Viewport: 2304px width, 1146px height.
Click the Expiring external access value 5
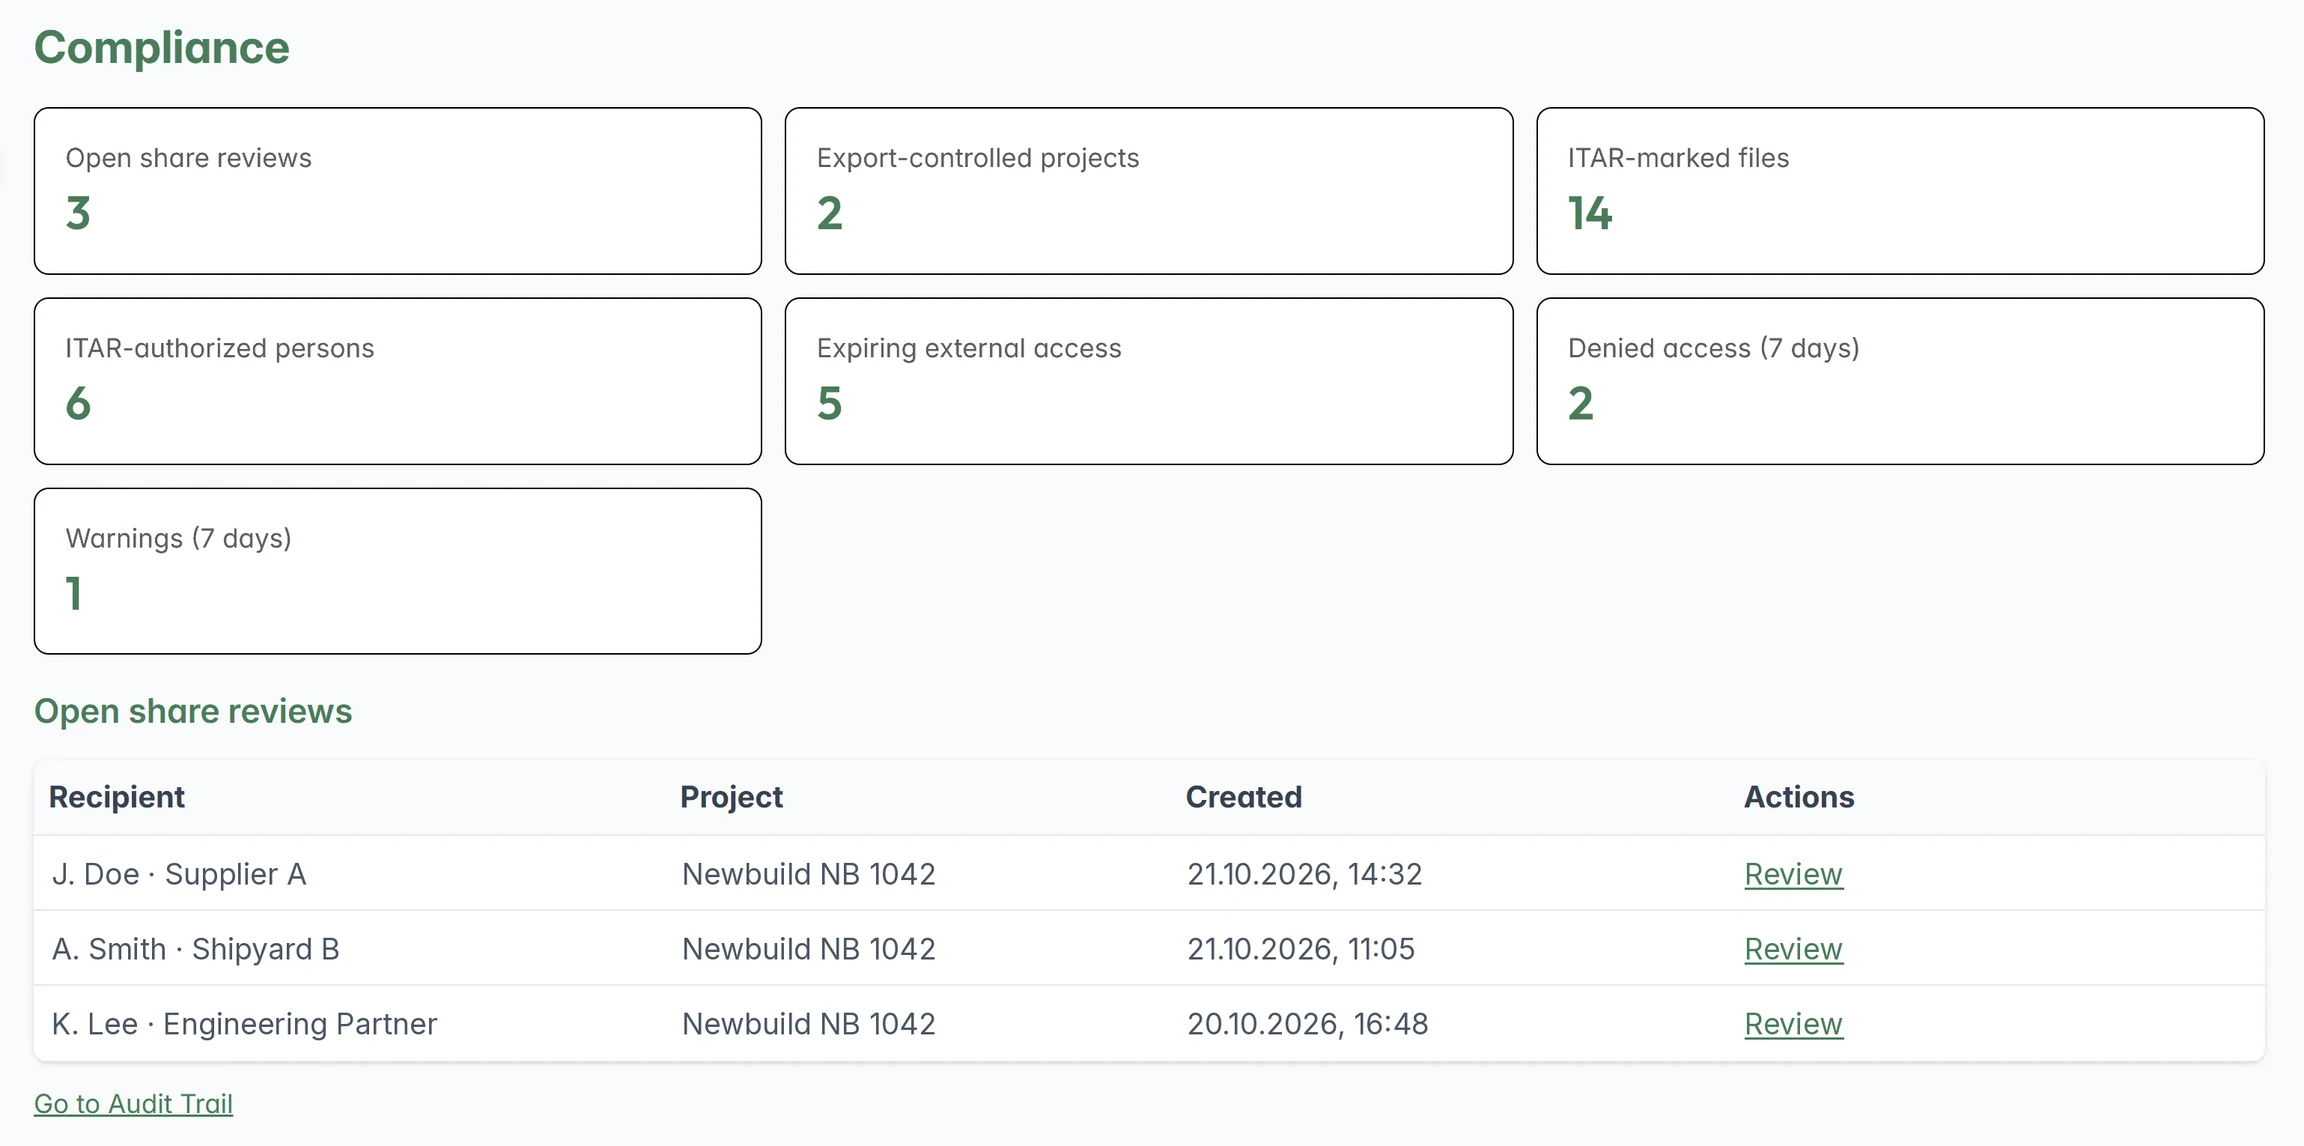[x=829, y=403]
